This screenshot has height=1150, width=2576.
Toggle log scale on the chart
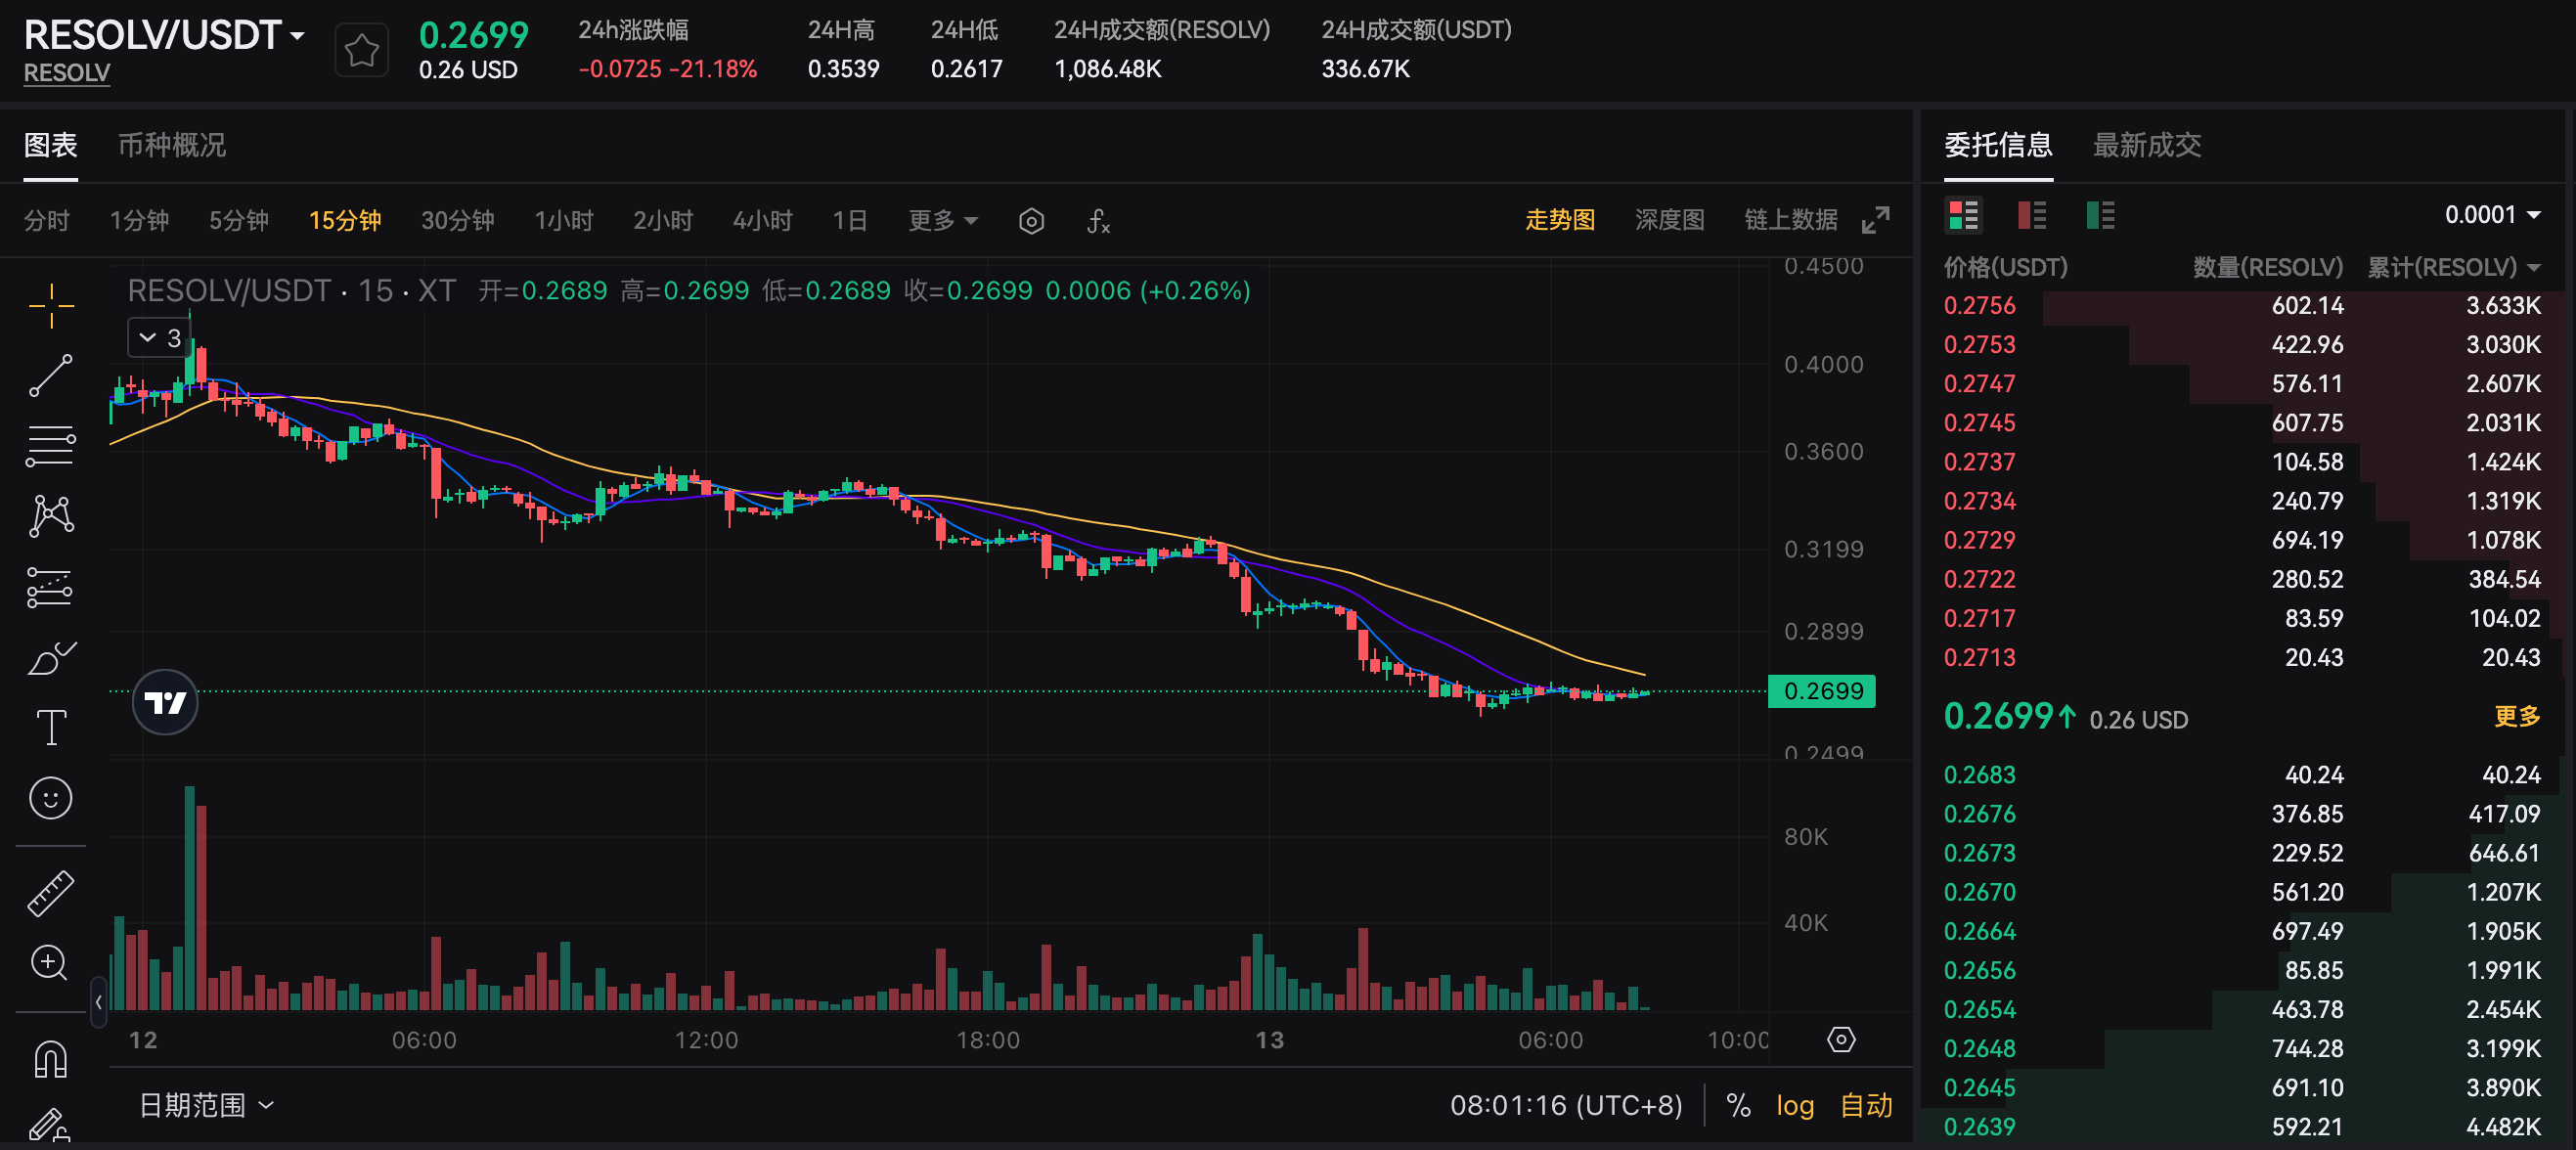(1794, 1105)
